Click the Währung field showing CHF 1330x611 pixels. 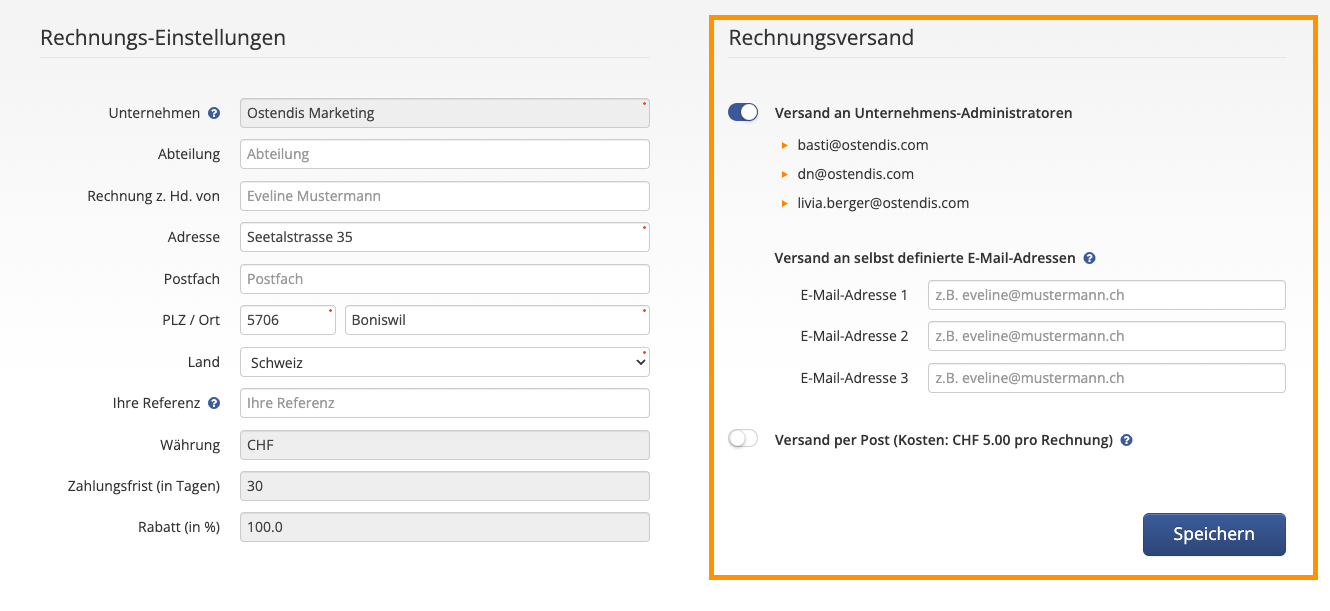point(445,445)
